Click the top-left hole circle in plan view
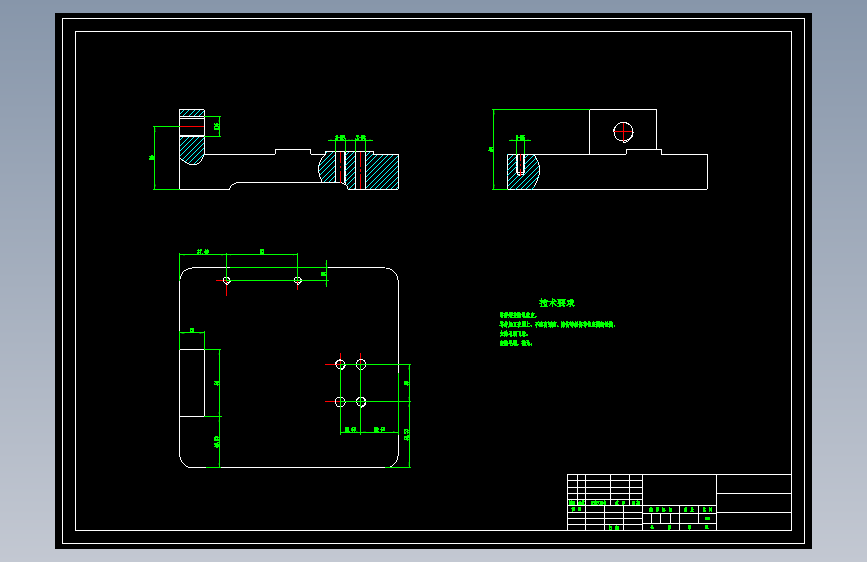The height and width of the screenshot is (562, 867). coord(227,280)
